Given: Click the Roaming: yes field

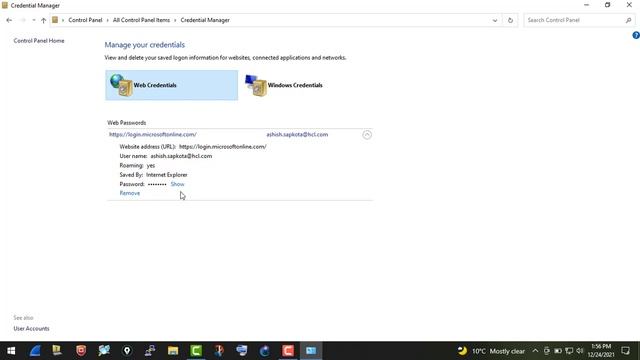Looking at the screenshot, I should (137, 165).
